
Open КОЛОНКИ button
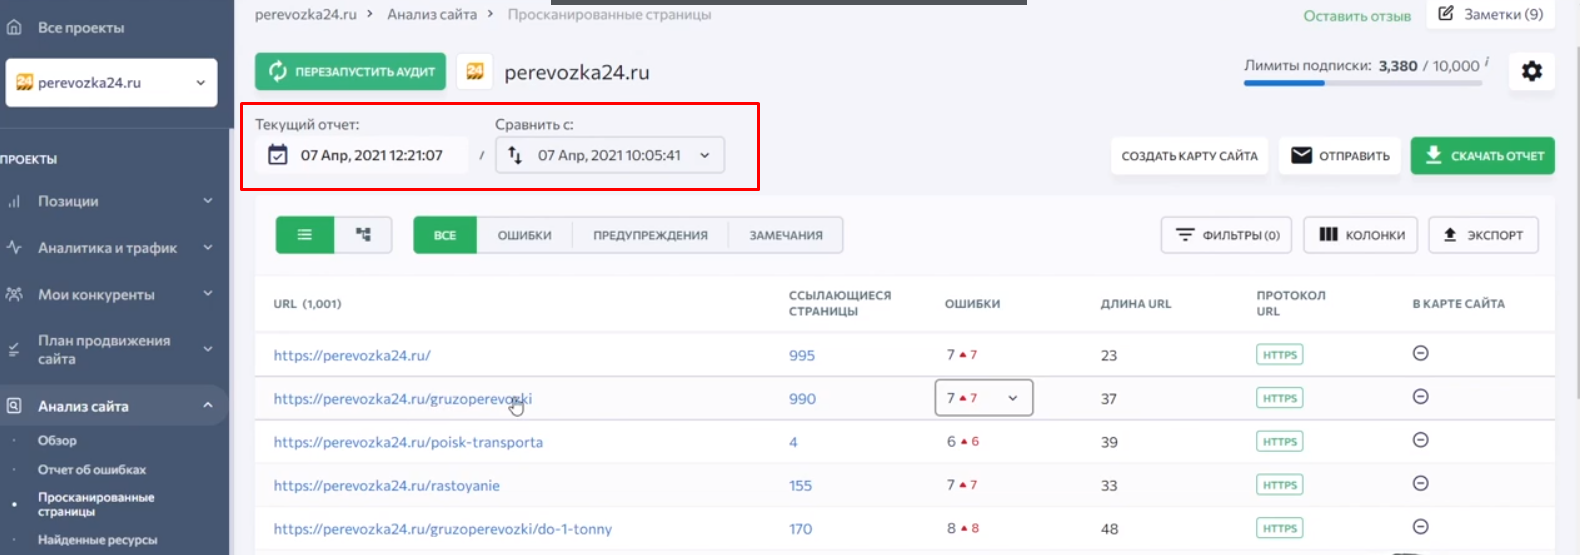pos(1361,235)
